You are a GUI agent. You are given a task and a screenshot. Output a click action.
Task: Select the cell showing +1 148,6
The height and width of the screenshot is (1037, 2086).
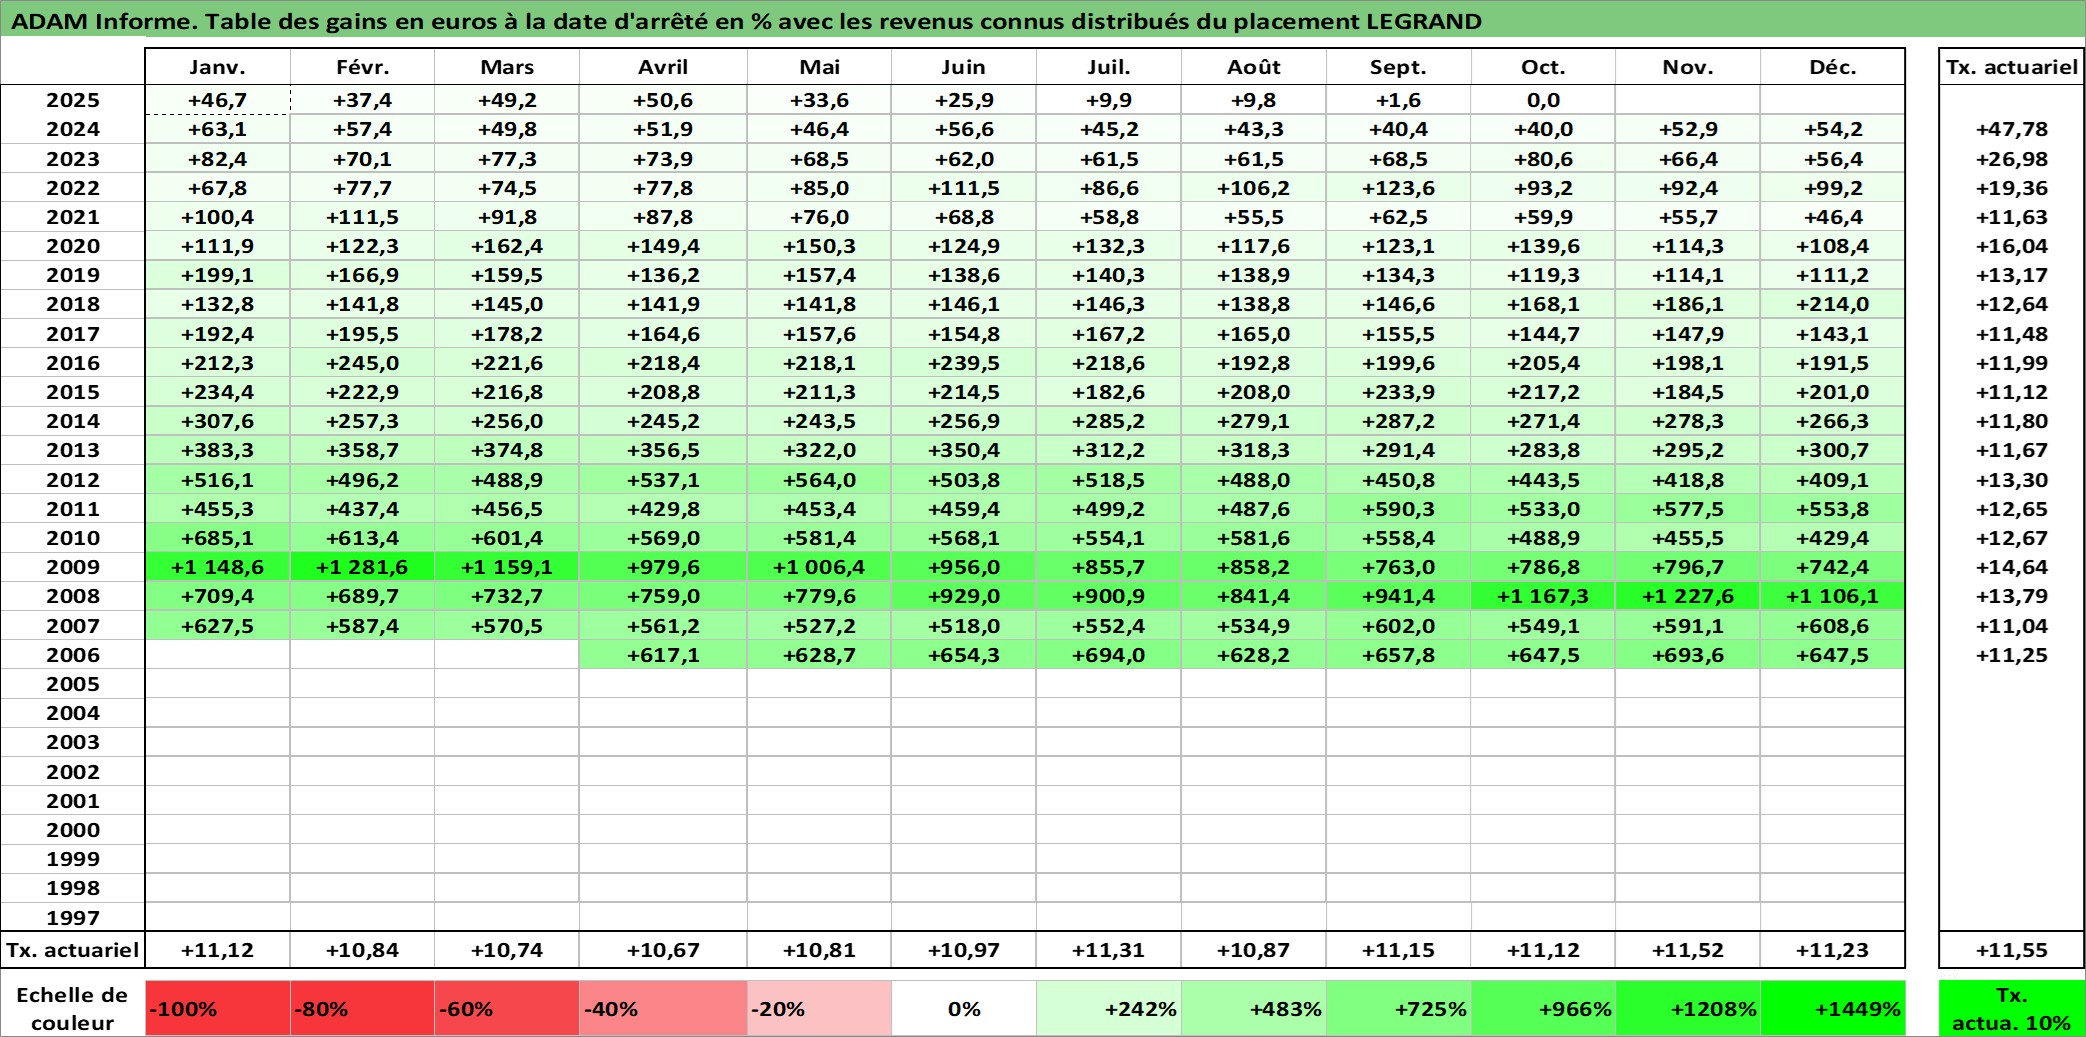pos(218,567)
